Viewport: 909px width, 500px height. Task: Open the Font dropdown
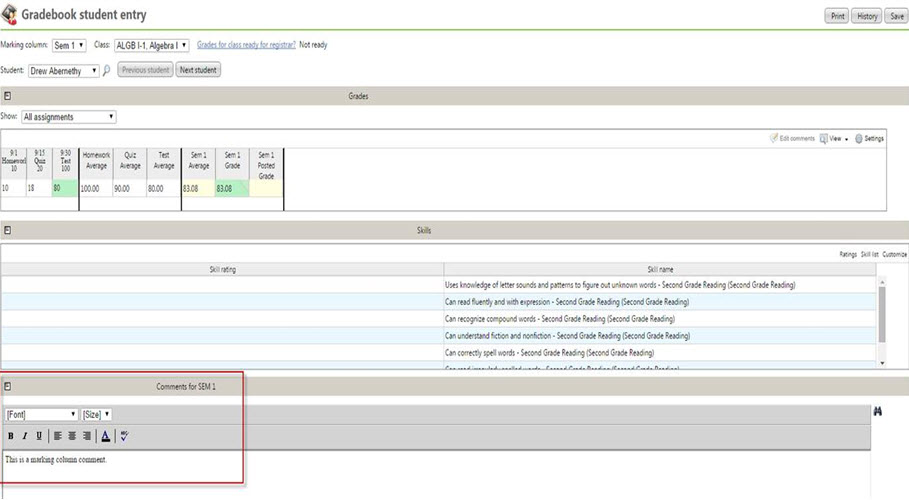pyautogui.click(x=41, y=415)
